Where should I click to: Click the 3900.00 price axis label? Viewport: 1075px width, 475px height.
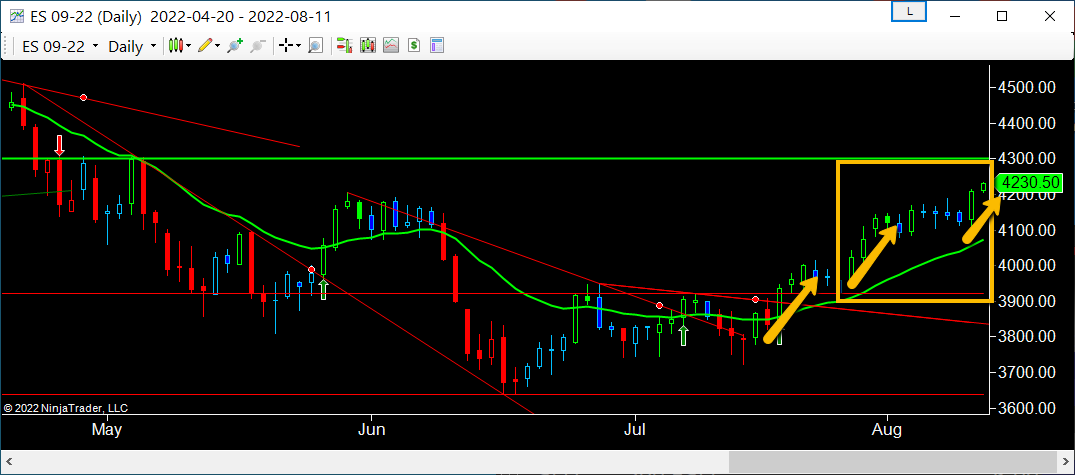[1029, 301]
